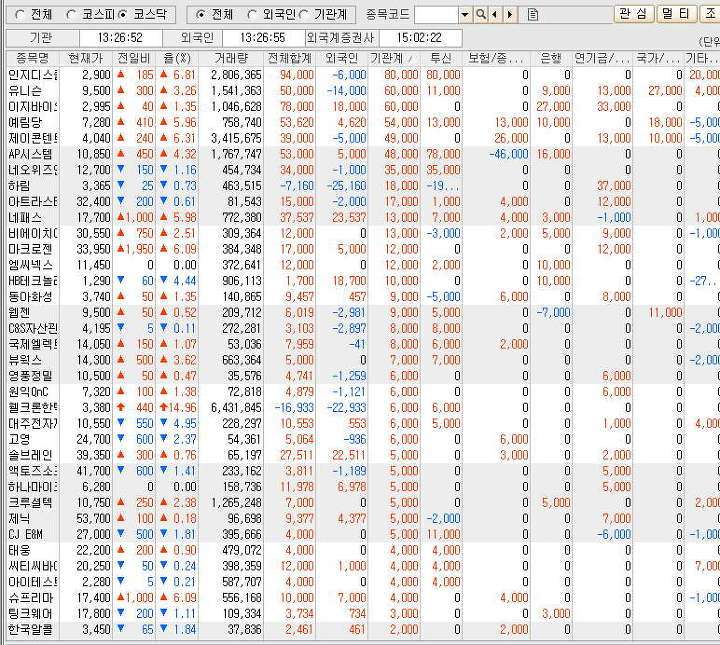Screen dimensions: 720x645
Task: Sort by 율(%) column header
Action: pos(177,58)
